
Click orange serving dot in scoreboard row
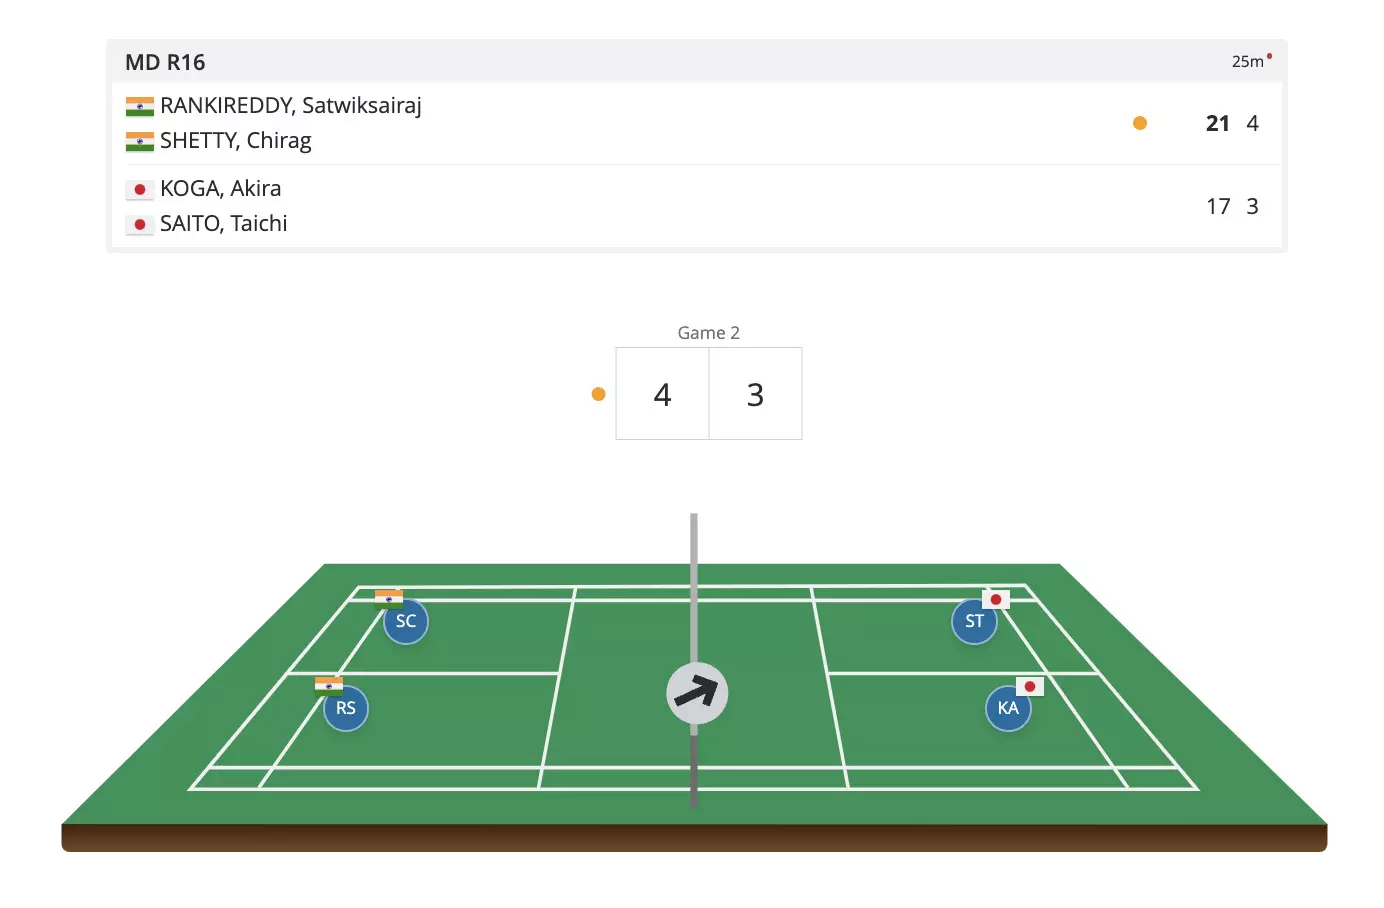point(1140,123)
